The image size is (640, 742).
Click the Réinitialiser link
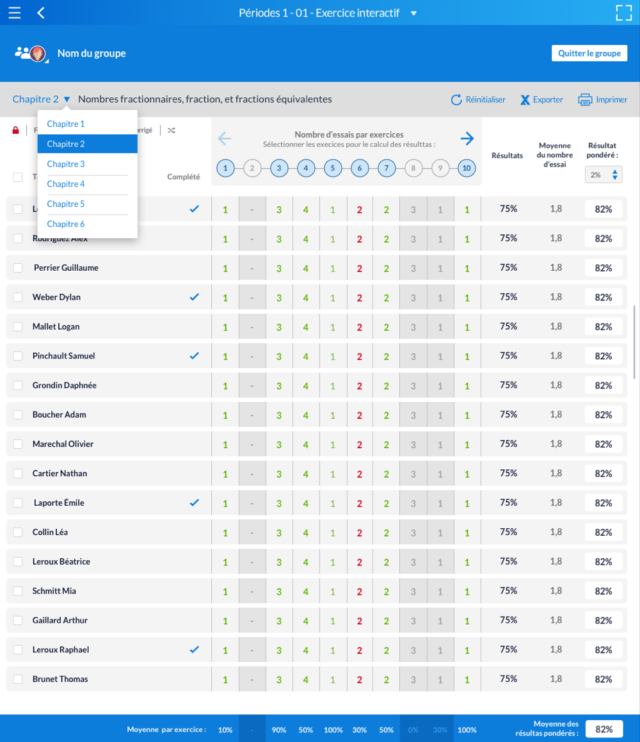pos(478,100)
